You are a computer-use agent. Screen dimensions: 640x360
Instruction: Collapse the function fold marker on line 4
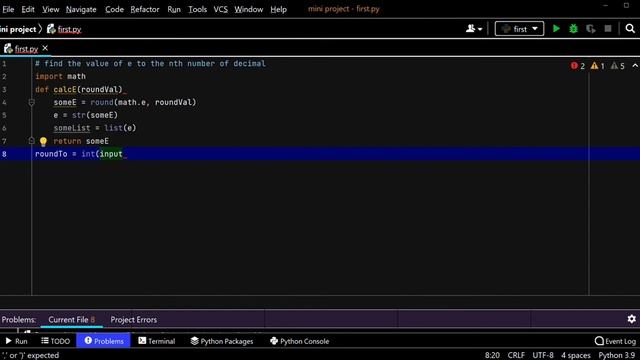click(x=31, y=102)
